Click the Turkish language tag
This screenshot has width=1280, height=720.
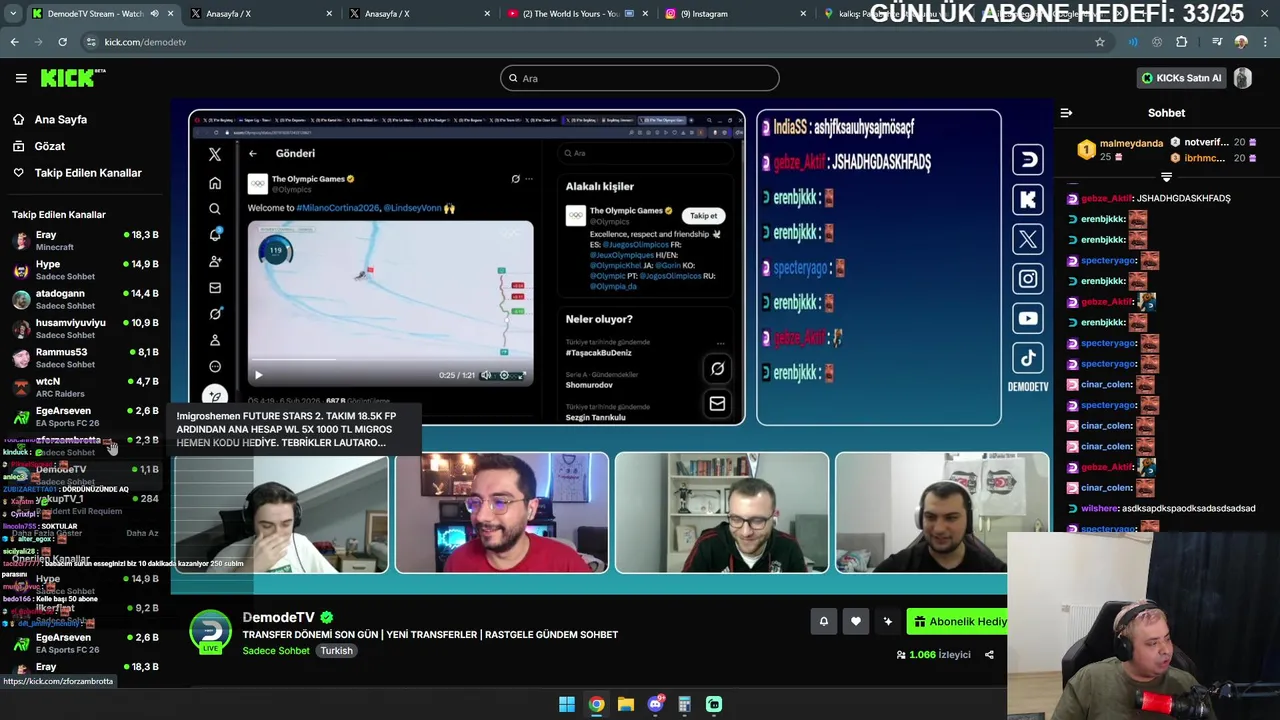(x=336, y=651)
